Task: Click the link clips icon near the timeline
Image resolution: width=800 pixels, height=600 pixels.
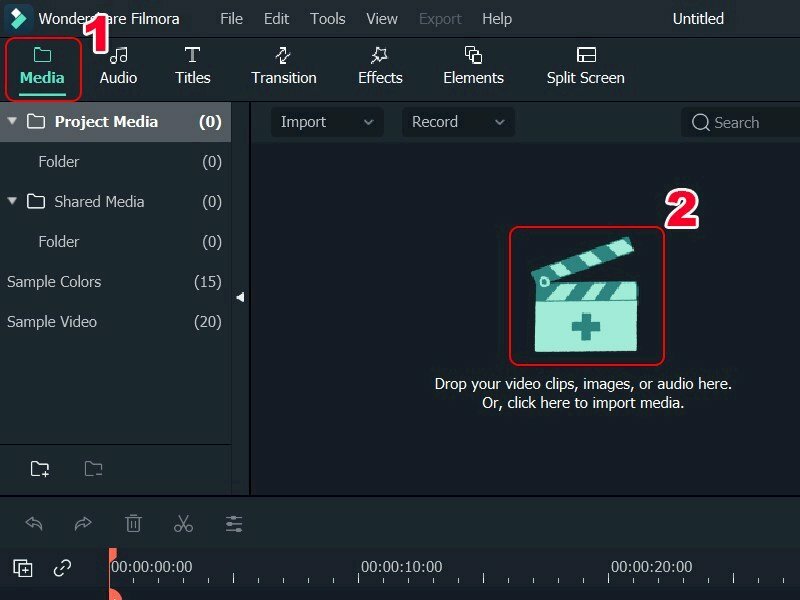Action: pos(63,568)
